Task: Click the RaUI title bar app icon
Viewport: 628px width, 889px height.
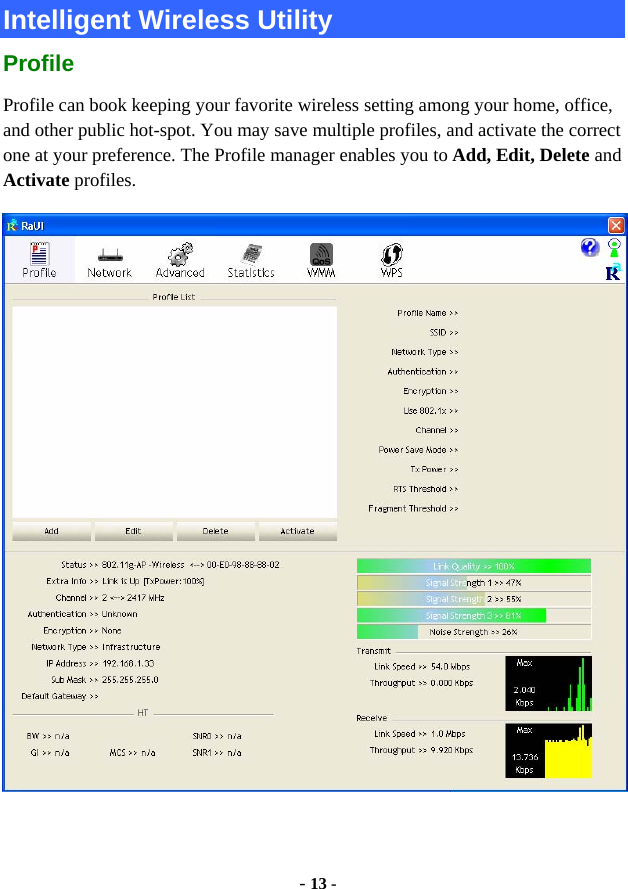Action: [12, 226]
